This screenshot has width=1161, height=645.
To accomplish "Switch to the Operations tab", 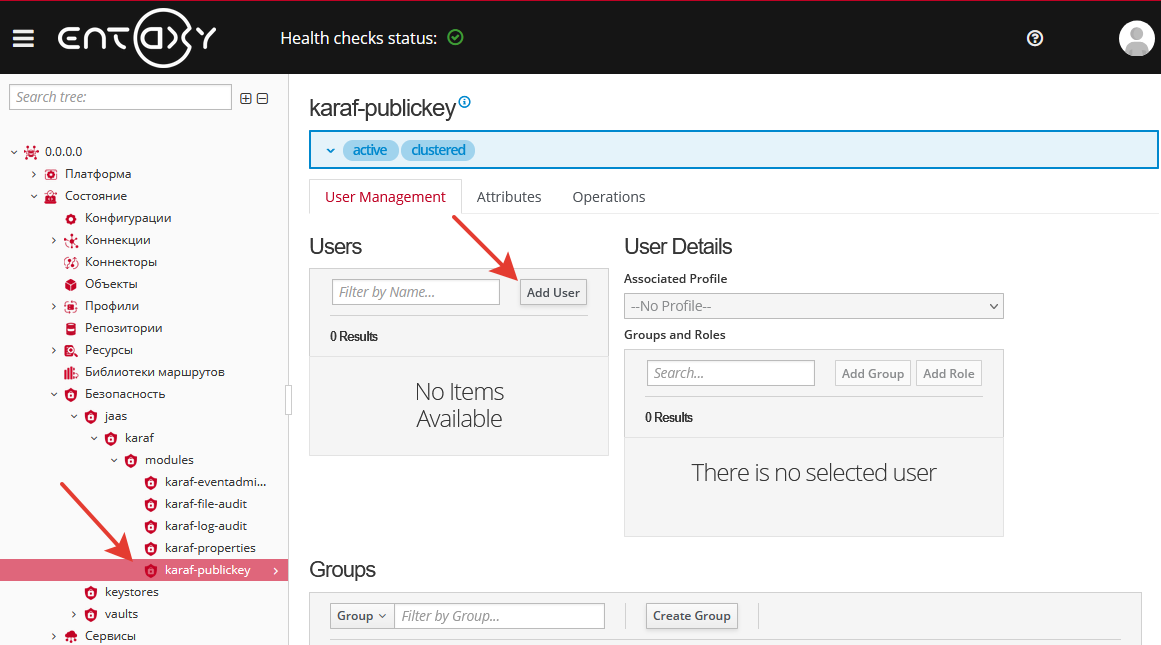I will [x=608, y=196].
